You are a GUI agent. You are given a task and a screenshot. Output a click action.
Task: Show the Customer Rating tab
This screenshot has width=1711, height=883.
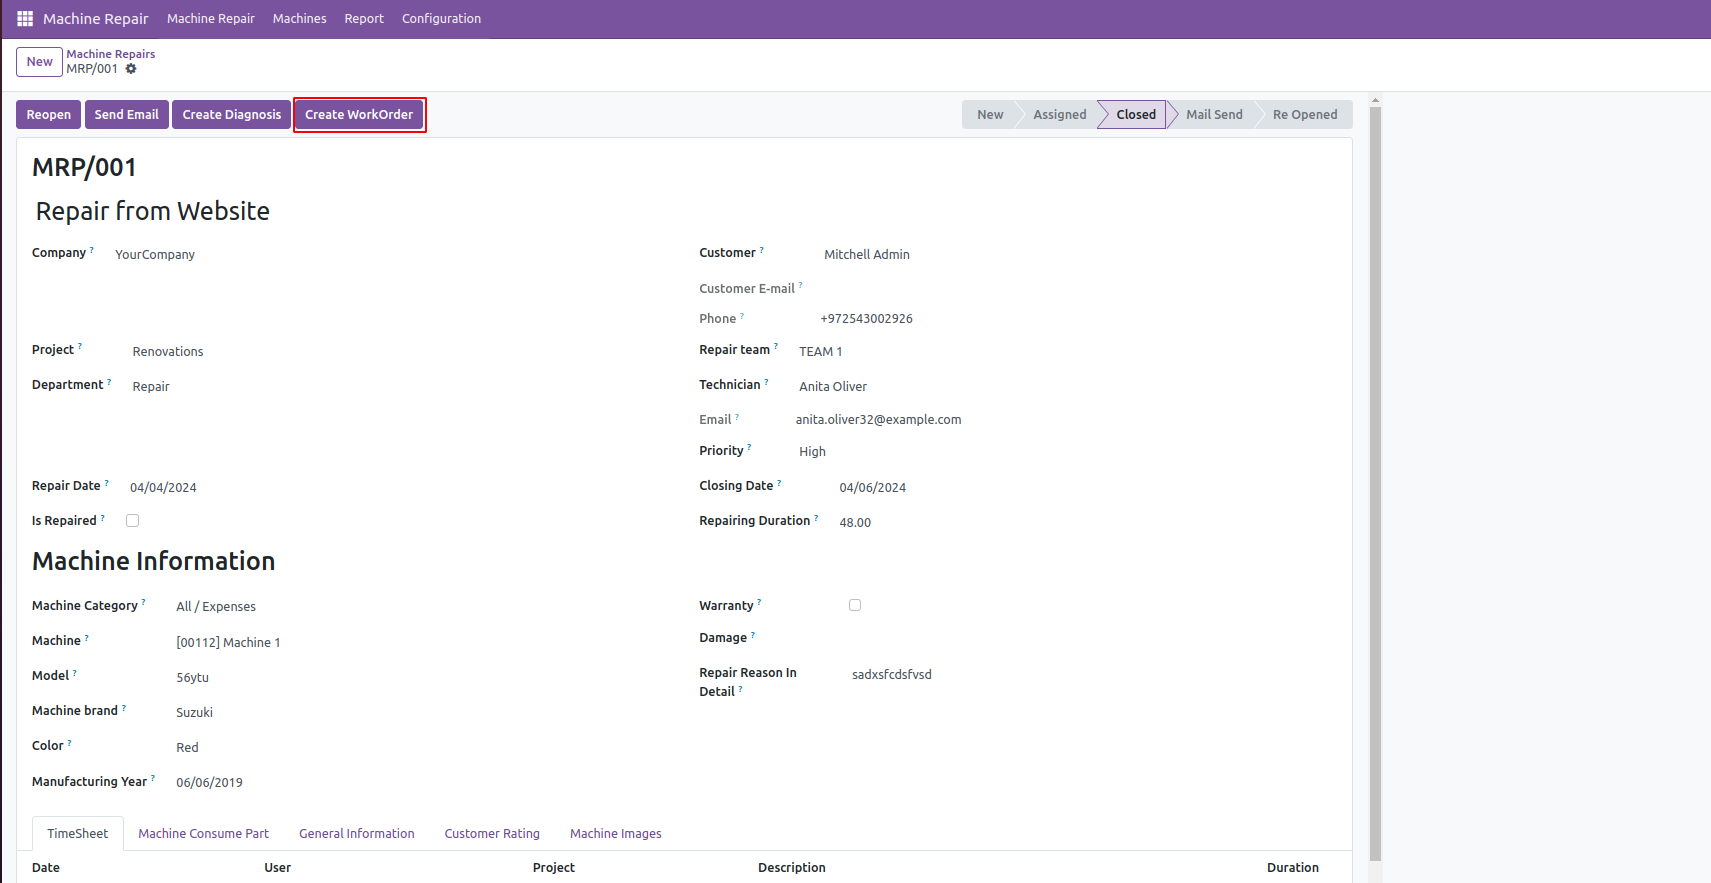coord(492,834)
